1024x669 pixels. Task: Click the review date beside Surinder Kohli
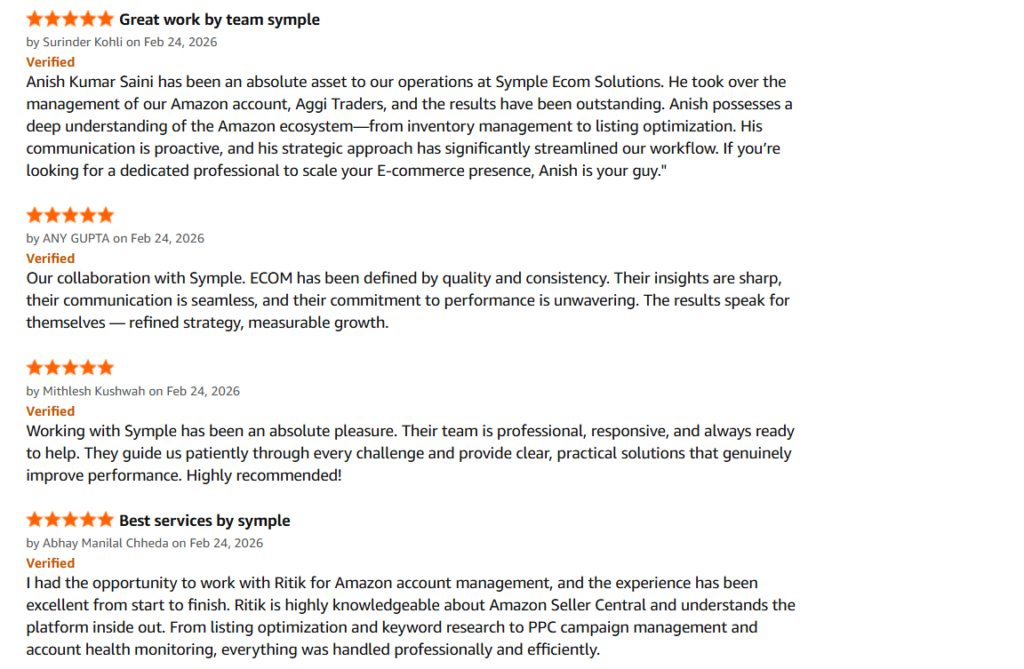[180, 42]
